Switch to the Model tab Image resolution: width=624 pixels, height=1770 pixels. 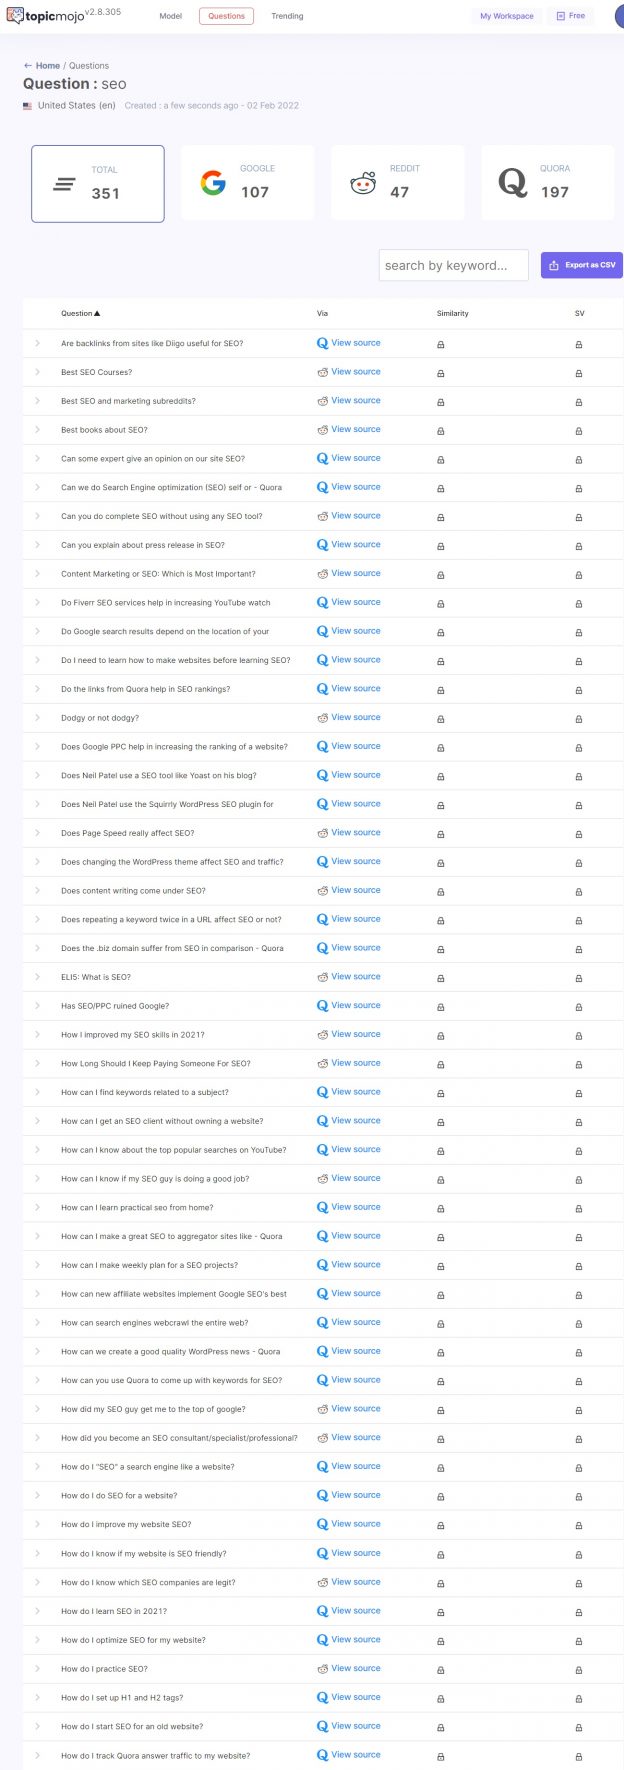pyautogui.click(x=170, y=16)
